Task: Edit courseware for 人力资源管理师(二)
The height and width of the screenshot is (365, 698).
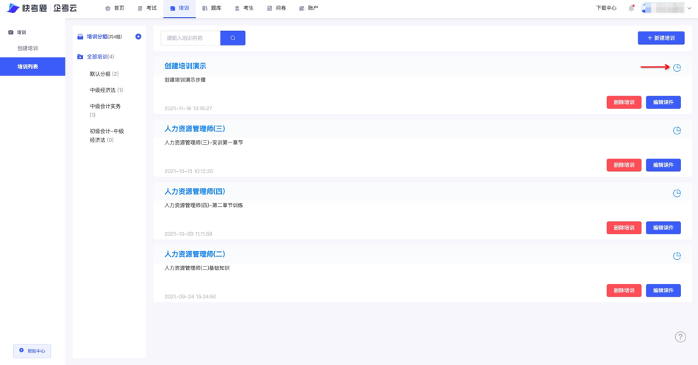Action: pos(663,291)
